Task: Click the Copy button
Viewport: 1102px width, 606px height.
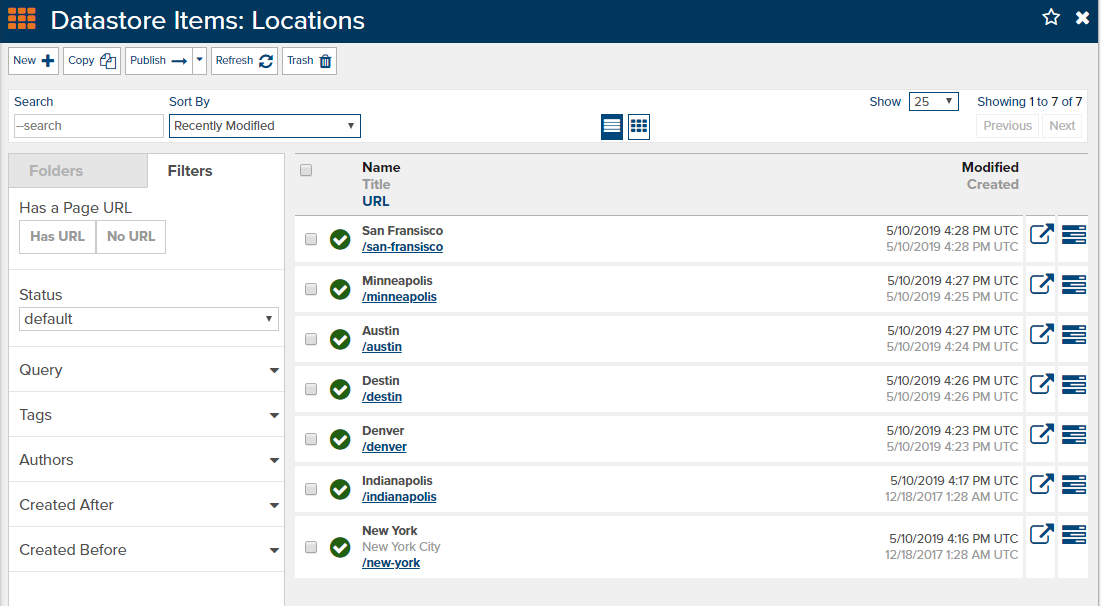Action: (92, 60)
